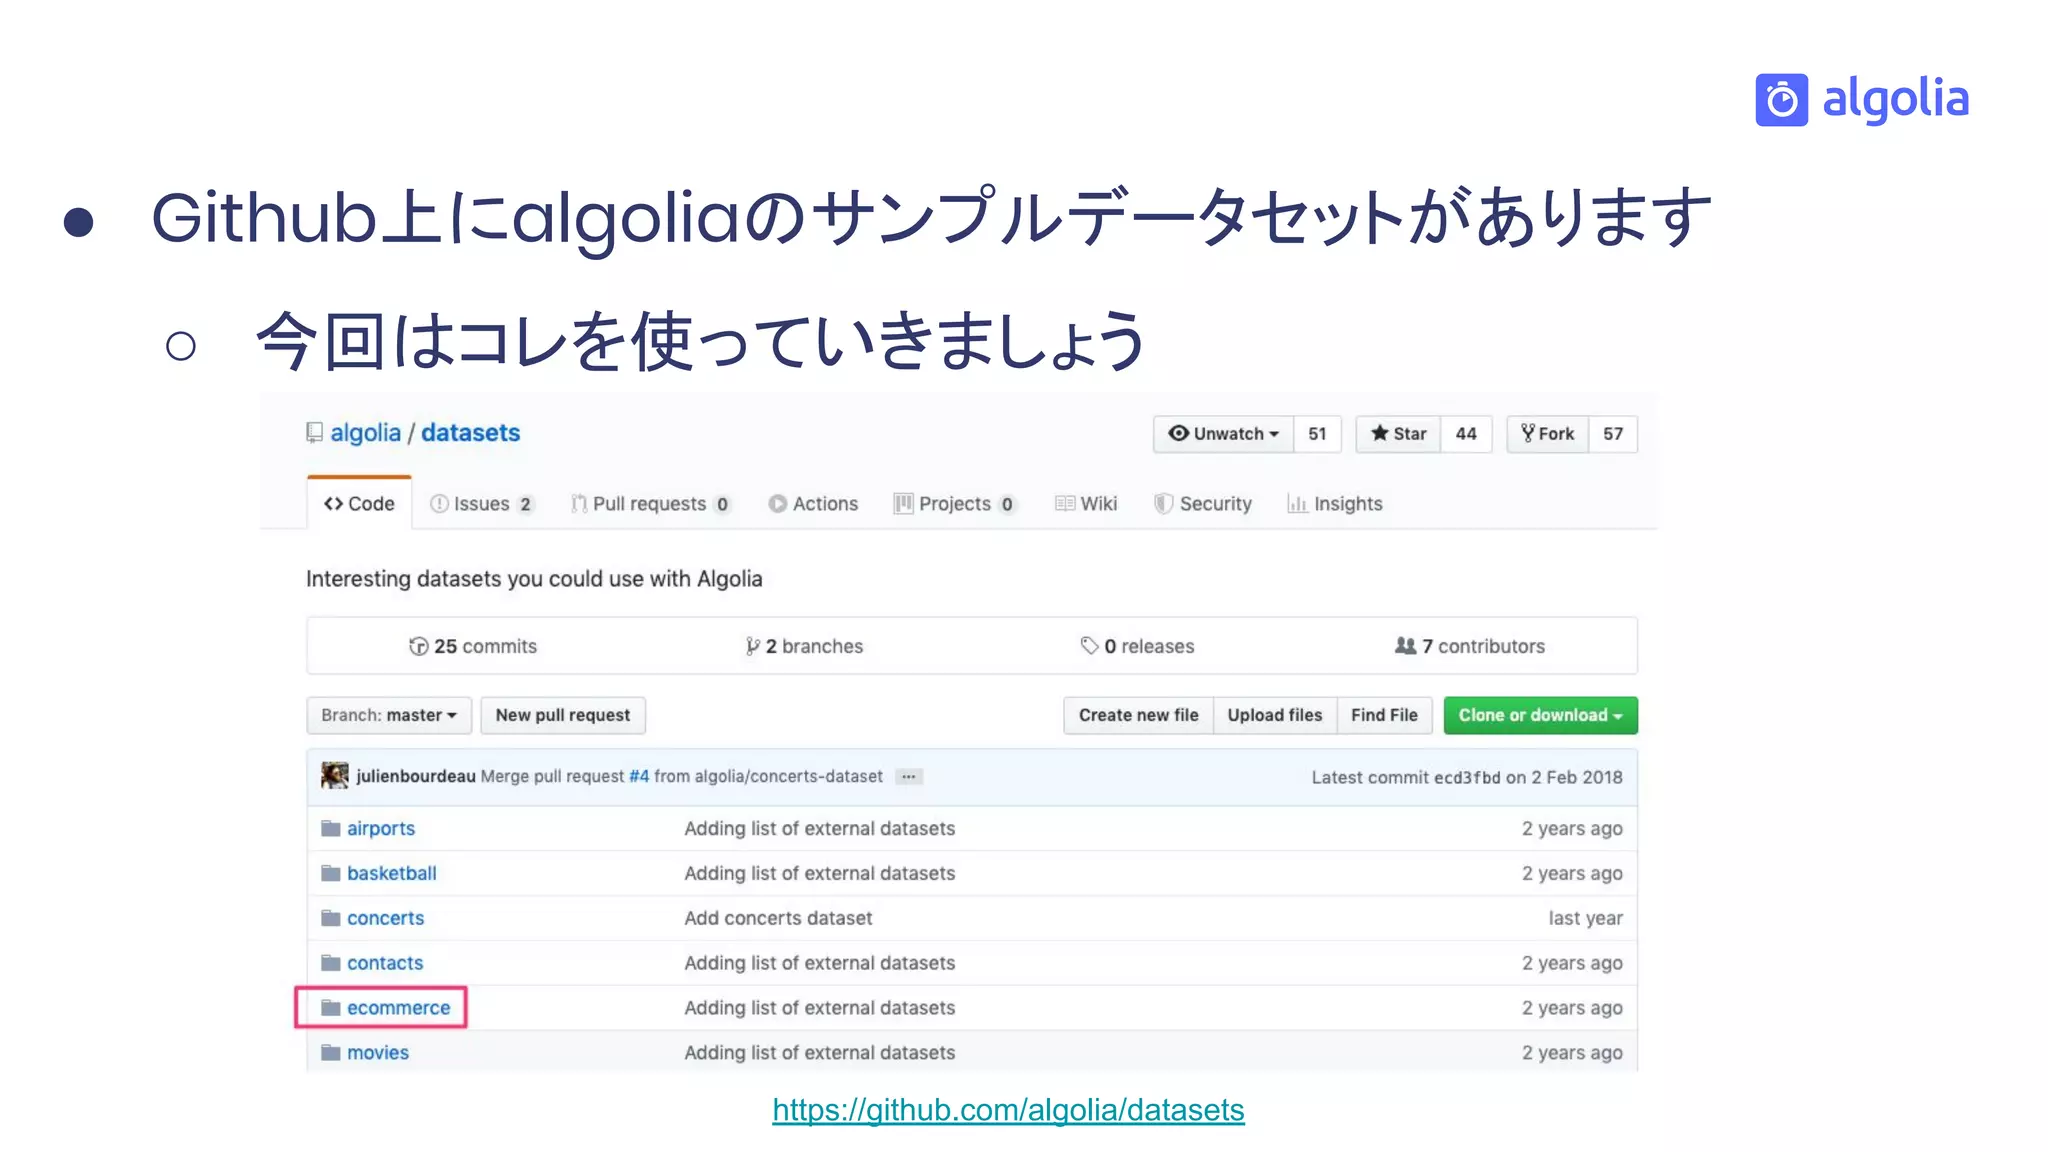Open the Unwatch dropdown
The width and height of the screenshot is (2048, 1152).
point(1223,434)
